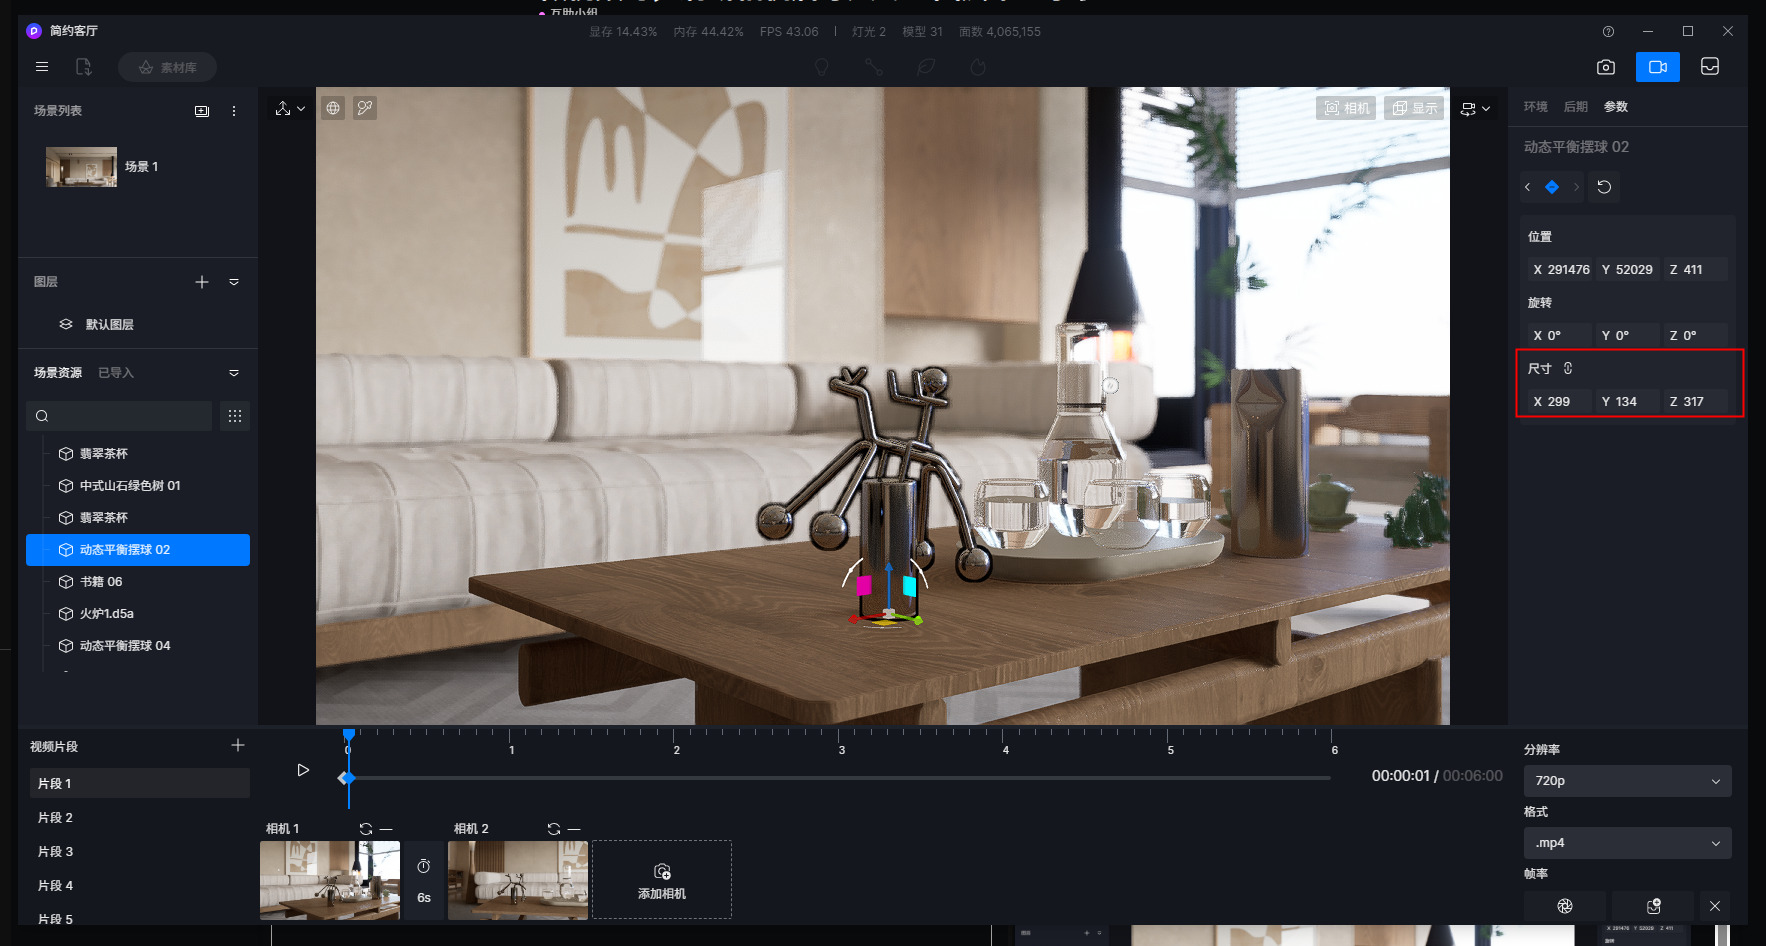Collapse the 图层 layers section
Viewport: 1766px width, 946px height.
tap(234, 282)
